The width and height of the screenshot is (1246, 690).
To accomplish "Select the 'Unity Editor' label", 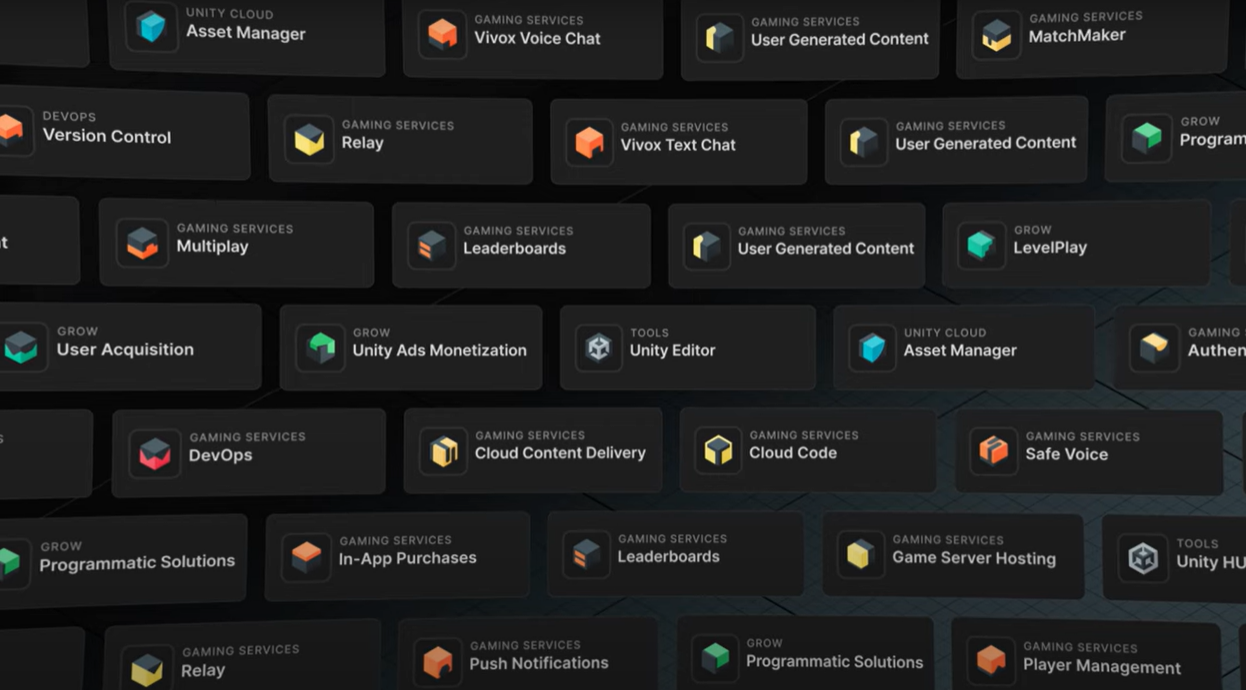I will coord(672,350).
